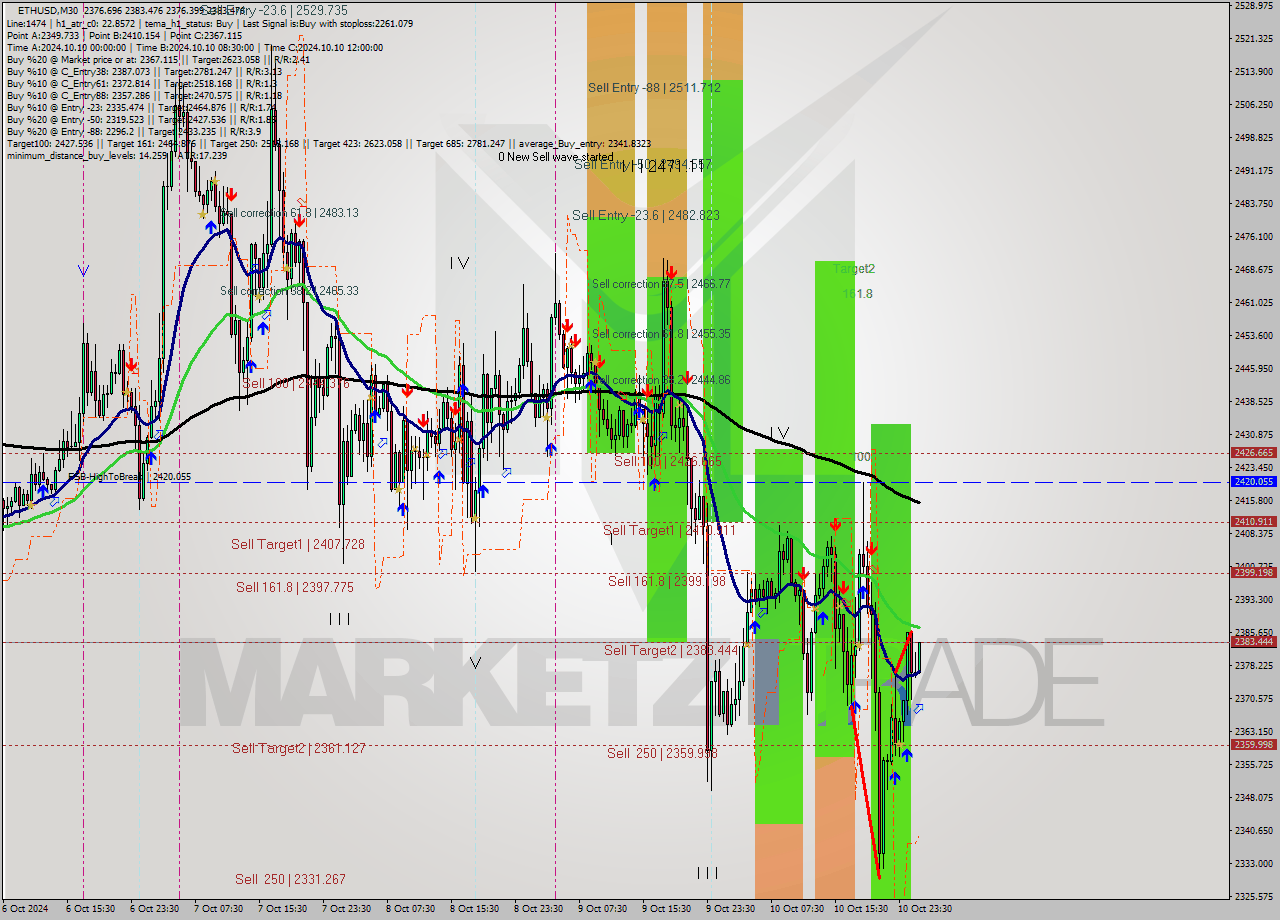Click the '9 Oct 07:30' time axis label
Screen dimensions: 1280x920
tap(602, 909)
